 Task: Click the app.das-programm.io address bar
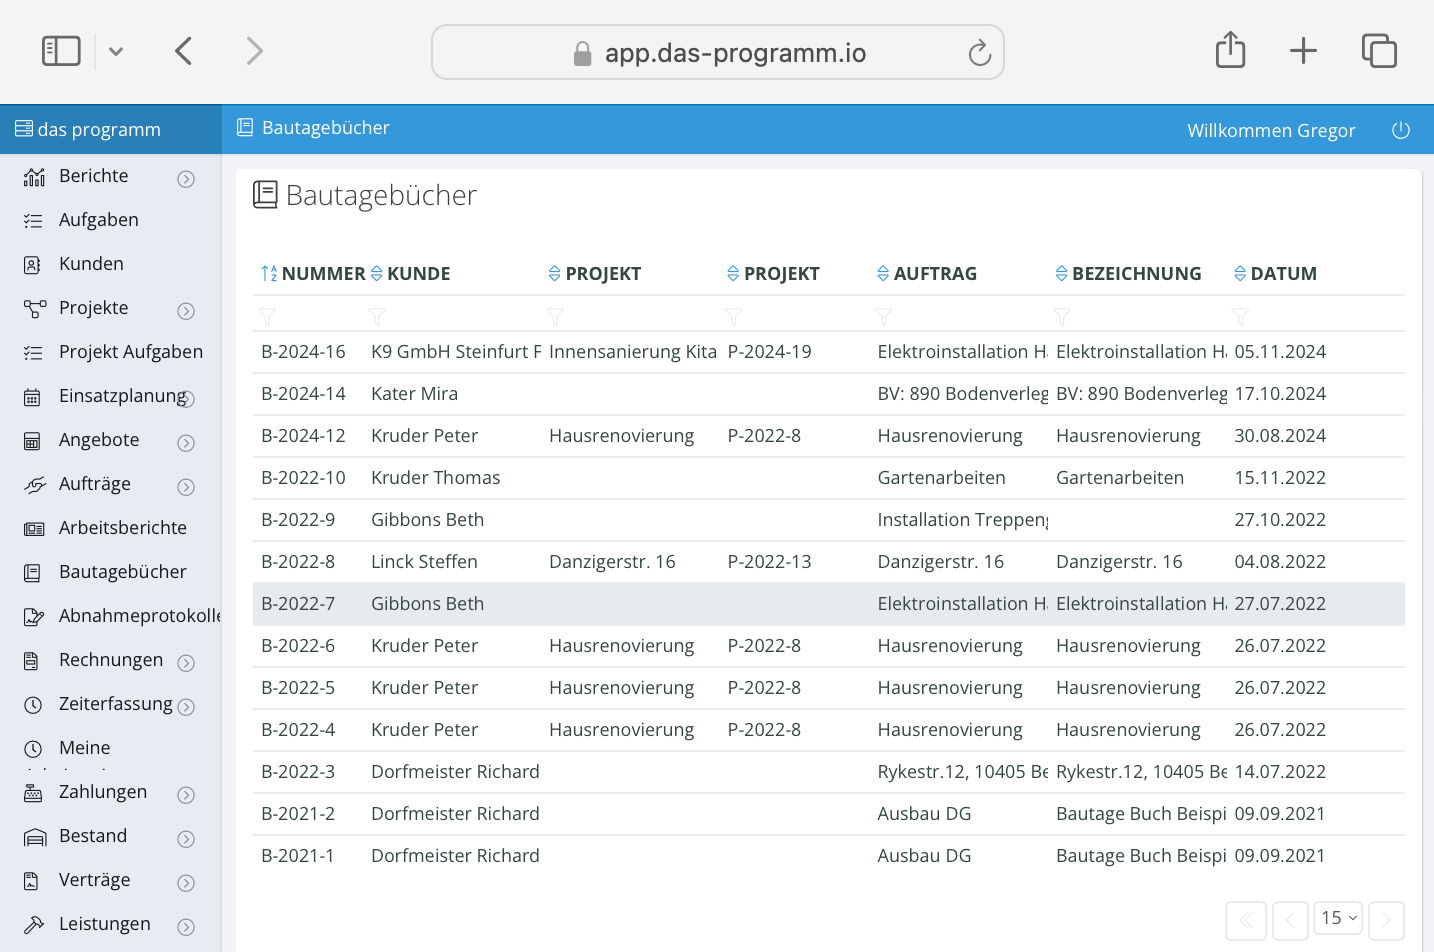(718, 52)
